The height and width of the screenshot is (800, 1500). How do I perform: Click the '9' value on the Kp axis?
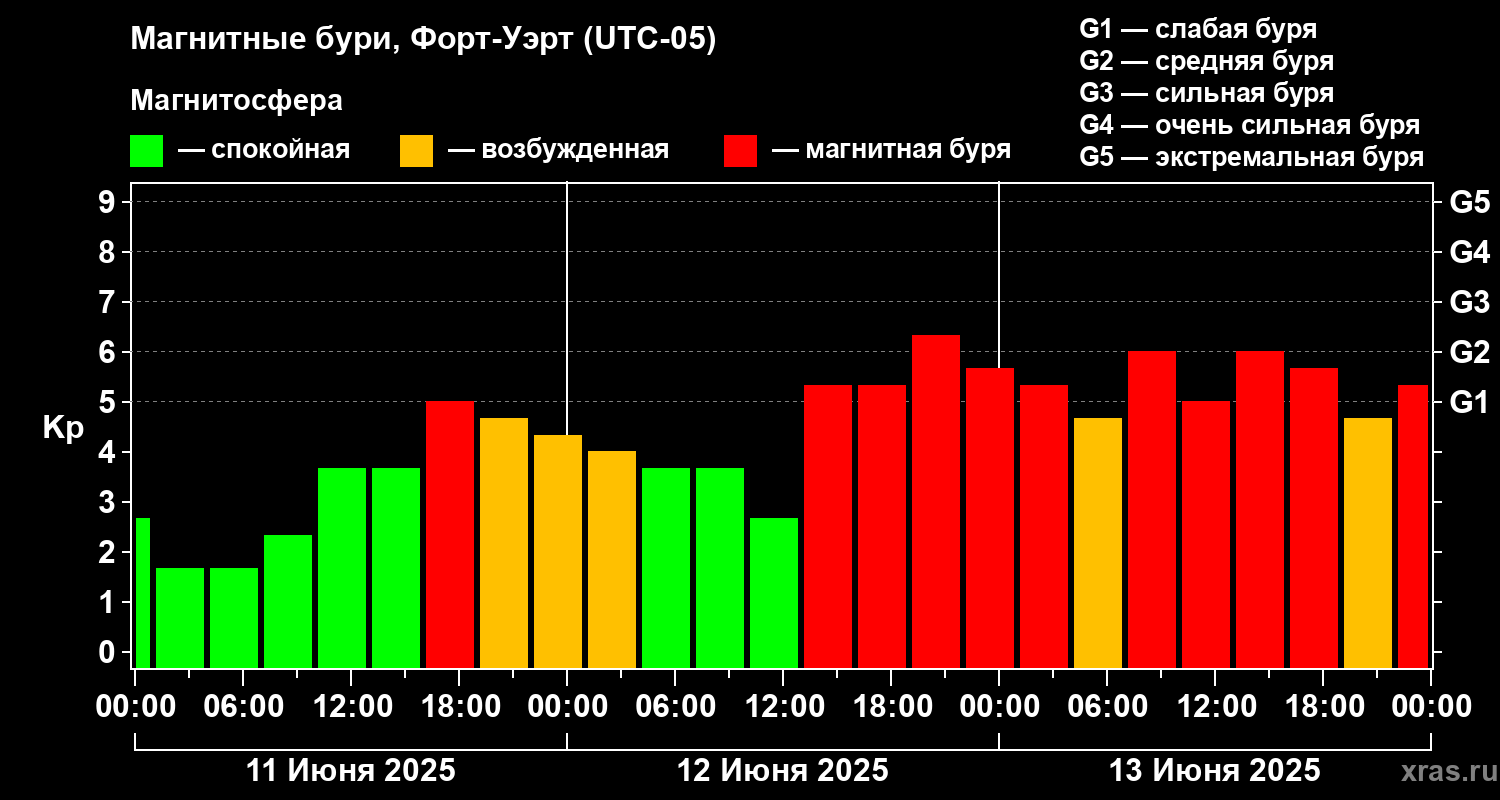click(109, 202)
